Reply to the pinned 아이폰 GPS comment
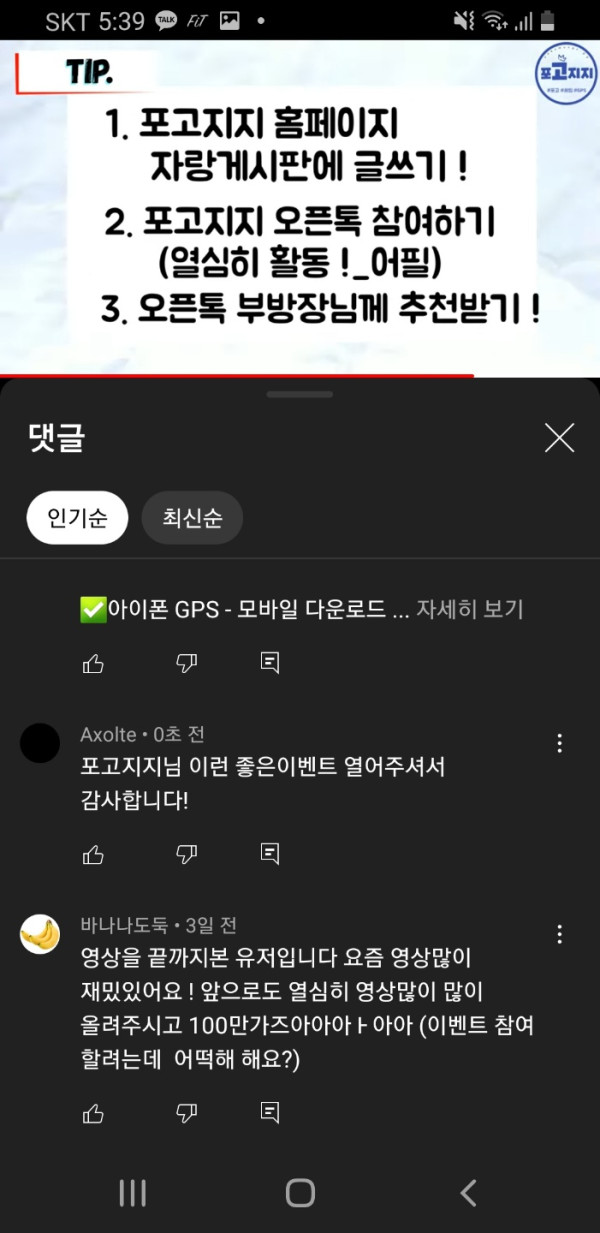The image size is (600, 1233). (x=269, y=663)
